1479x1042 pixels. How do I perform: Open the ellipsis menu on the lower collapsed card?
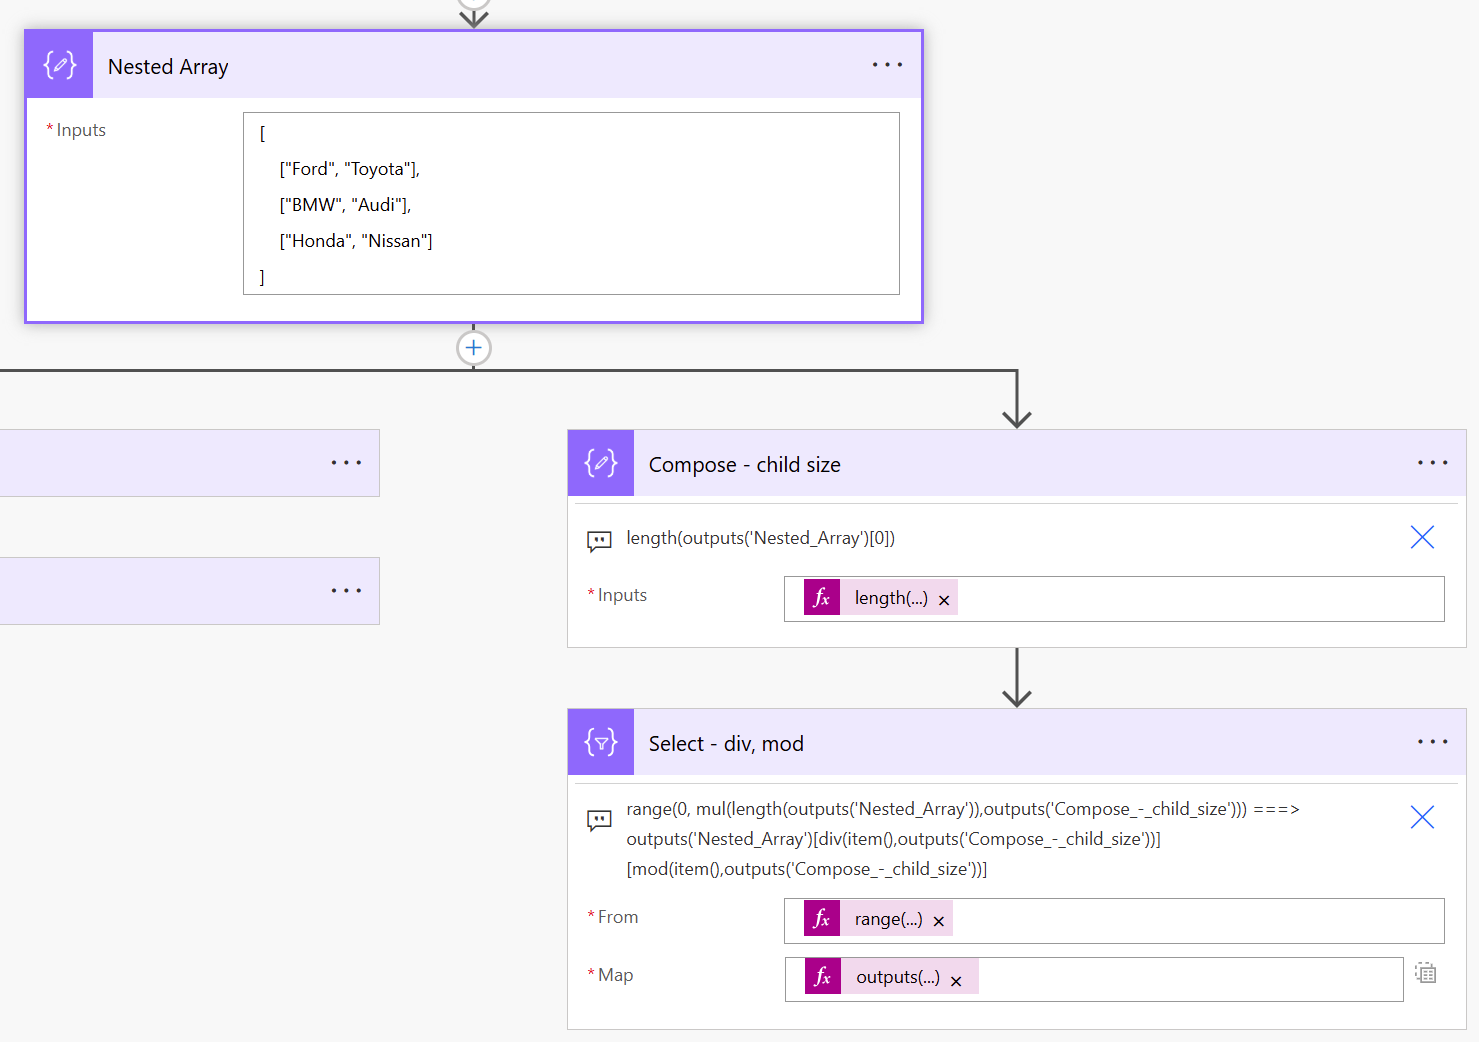click(346, 590)
